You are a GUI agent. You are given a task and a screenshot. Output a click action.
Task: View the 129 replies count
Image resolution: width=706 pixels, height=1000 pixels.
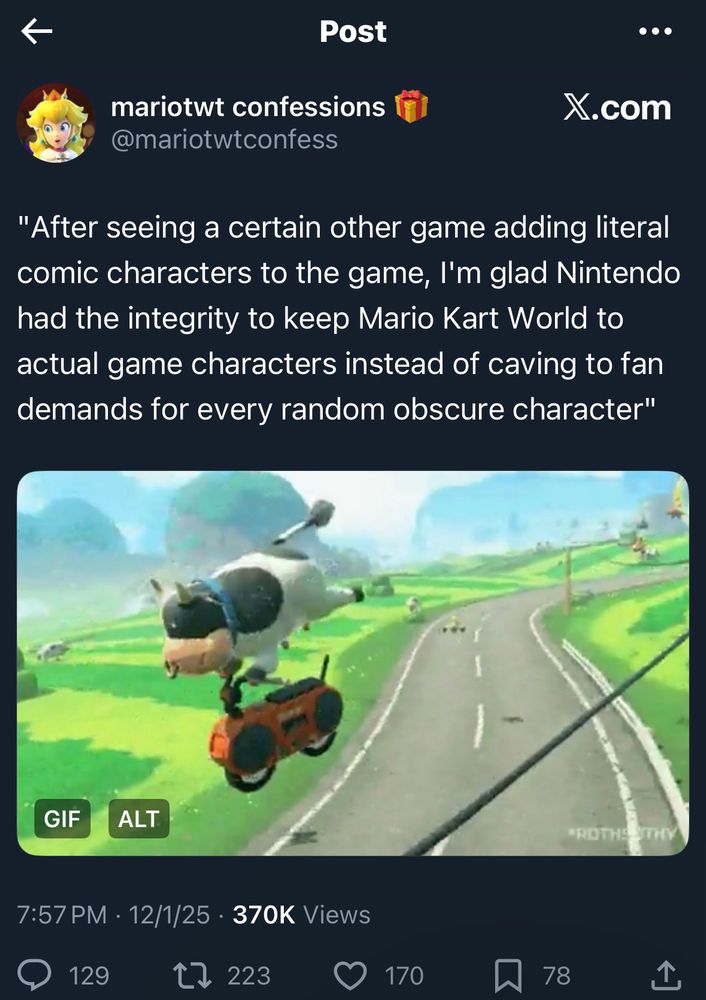point(89,976)
